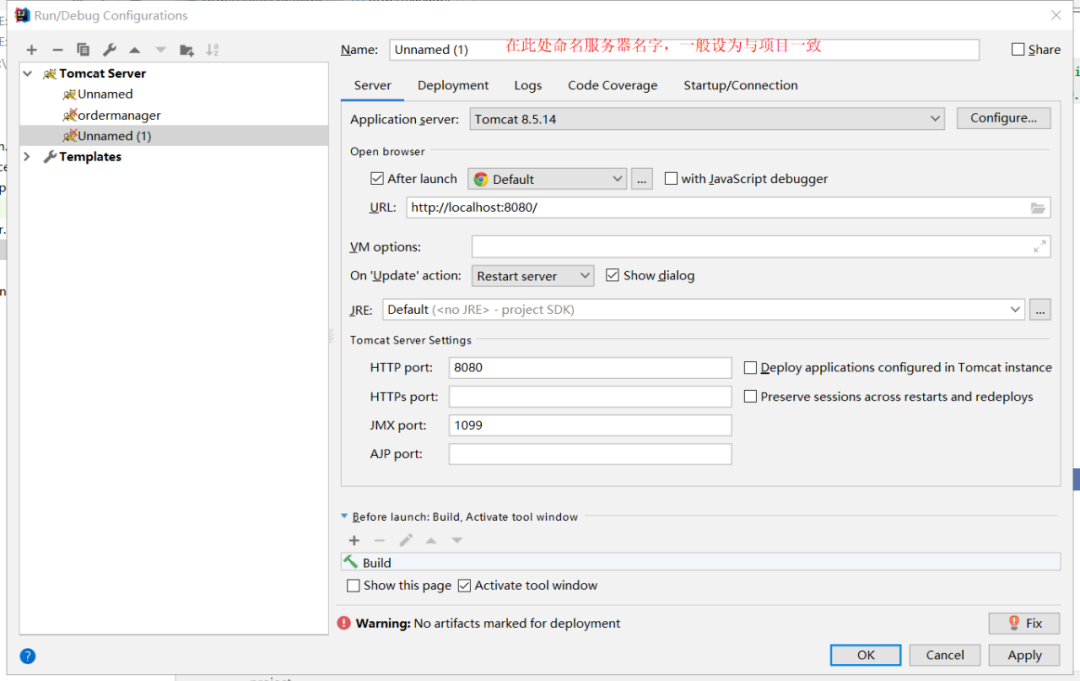This screenshot has width=1080, height=681.
Task: Add a Before launch task
Action: coord(354,541)
